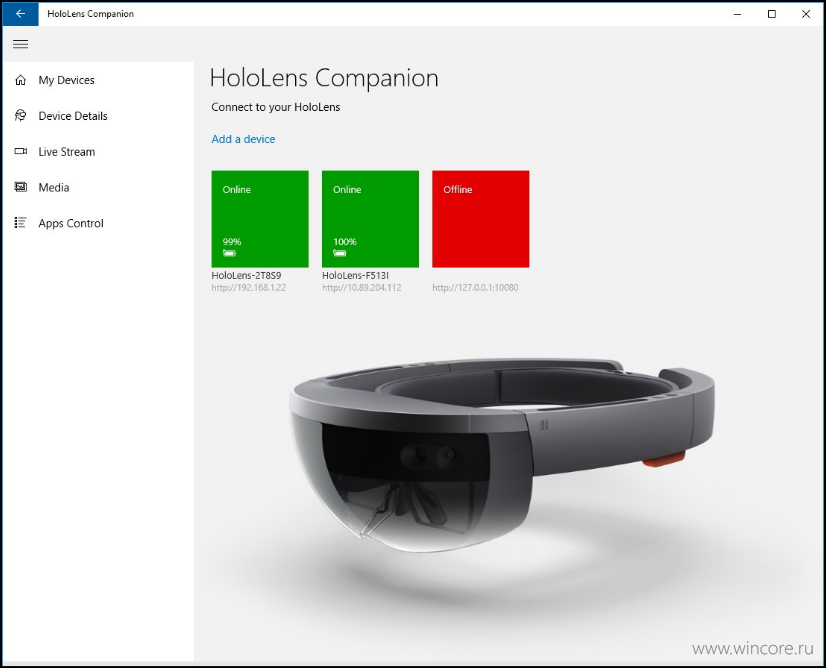Minimize the HoloLens Companion window

tap(738, 14)
